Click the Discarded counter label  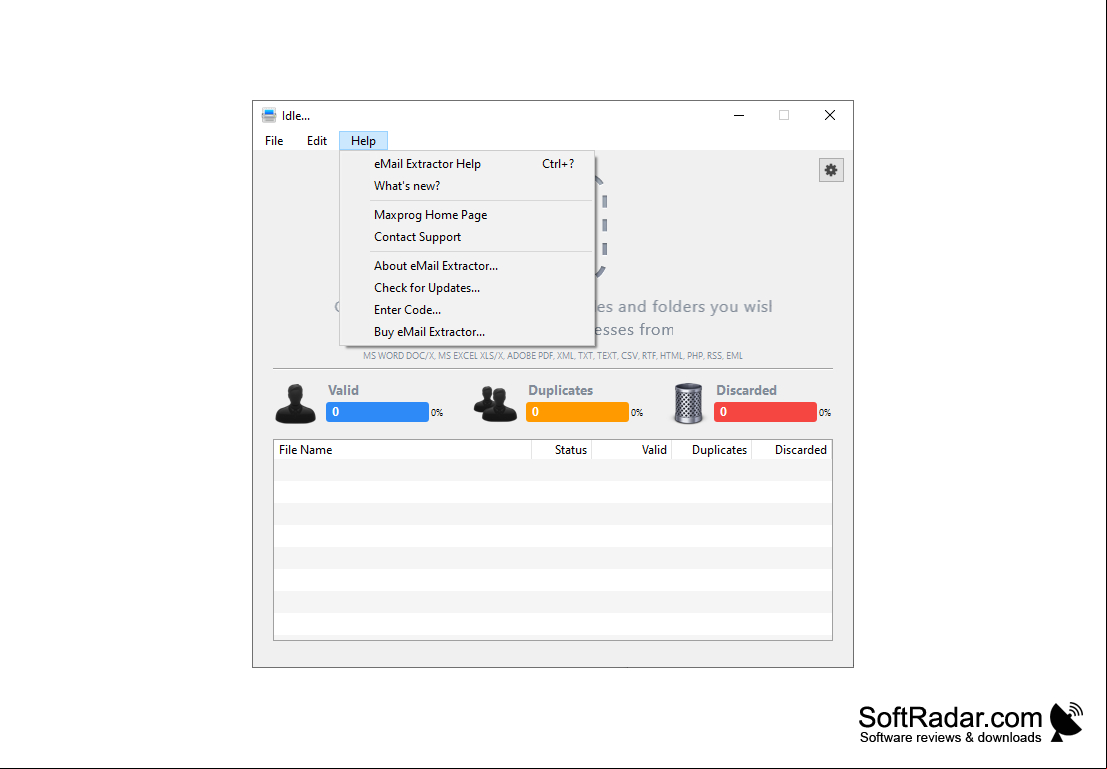(746, 391)
